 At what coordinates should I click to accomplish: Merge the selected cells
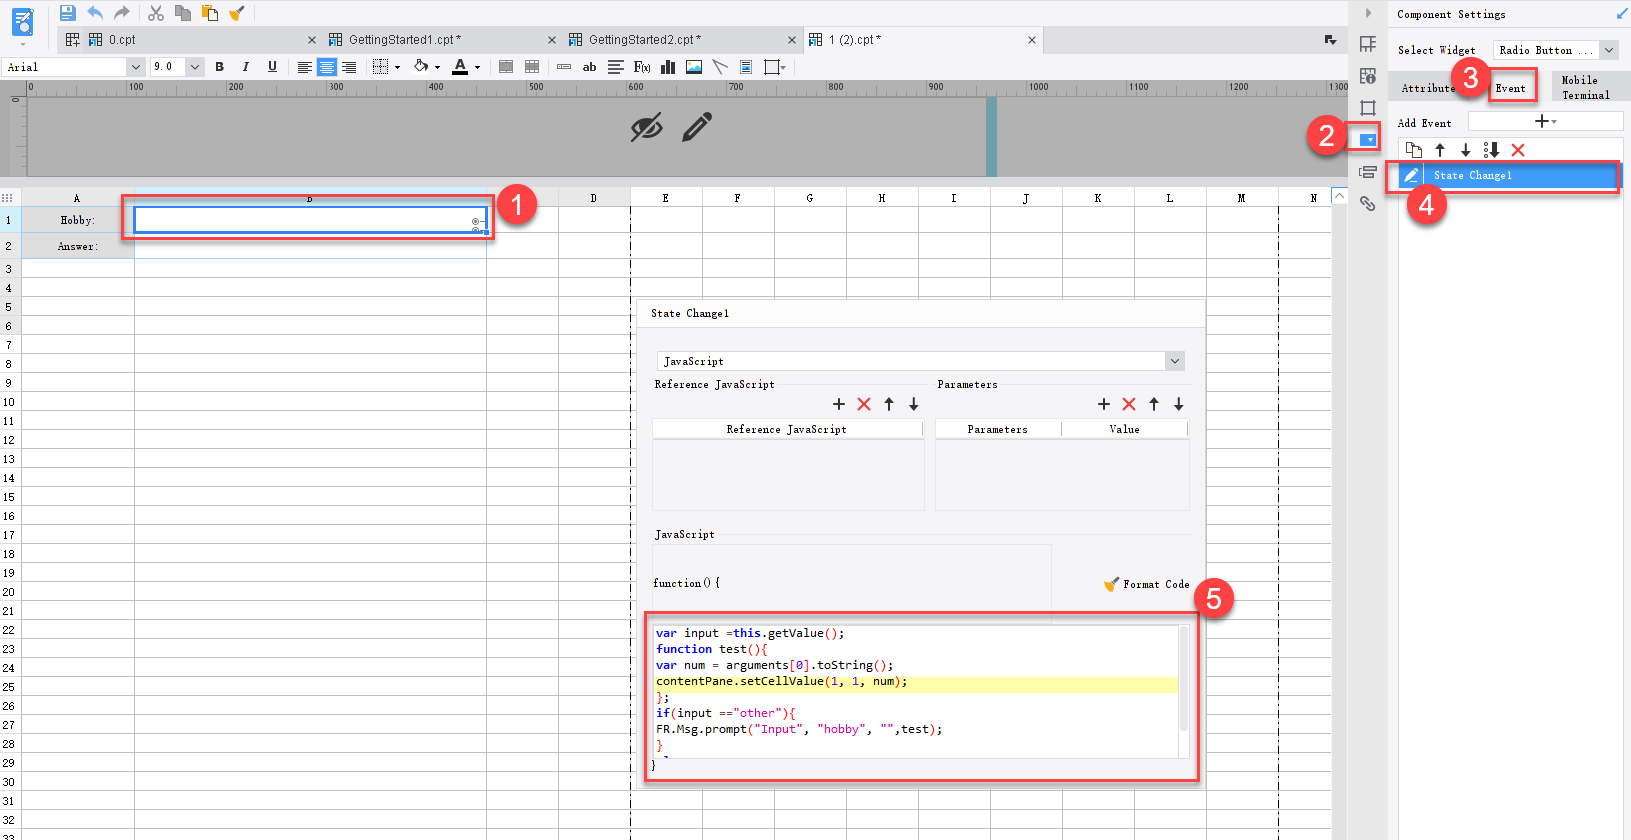coord(506,67)
